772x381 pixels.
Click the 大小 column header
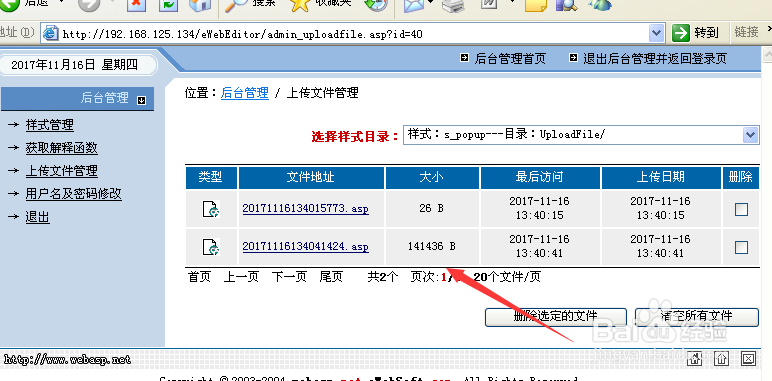(432, 177)
